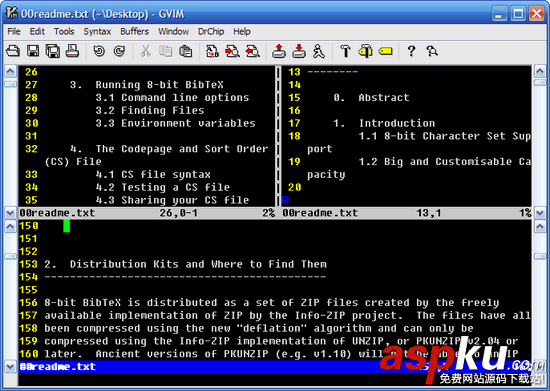Click the up arrow of the bottom pane's right scrollbar

(540, 227)
